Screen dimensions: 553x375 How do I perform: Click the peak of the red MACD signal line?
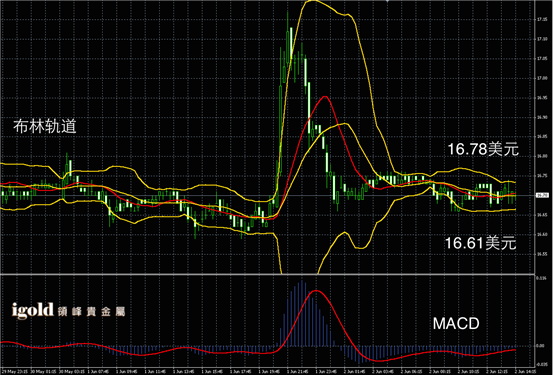tap(316, 291)
